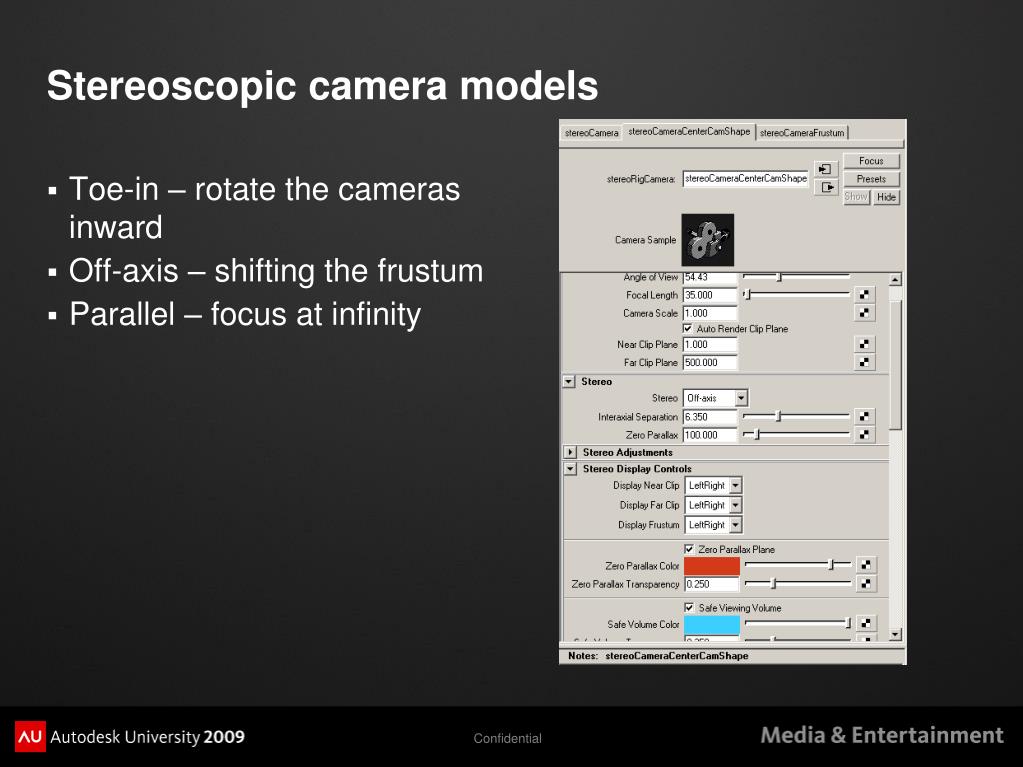The image size is (1023, 767).
Task: Click the Zero Parallax Transparency value field
Action: click(x=712, y=584)
